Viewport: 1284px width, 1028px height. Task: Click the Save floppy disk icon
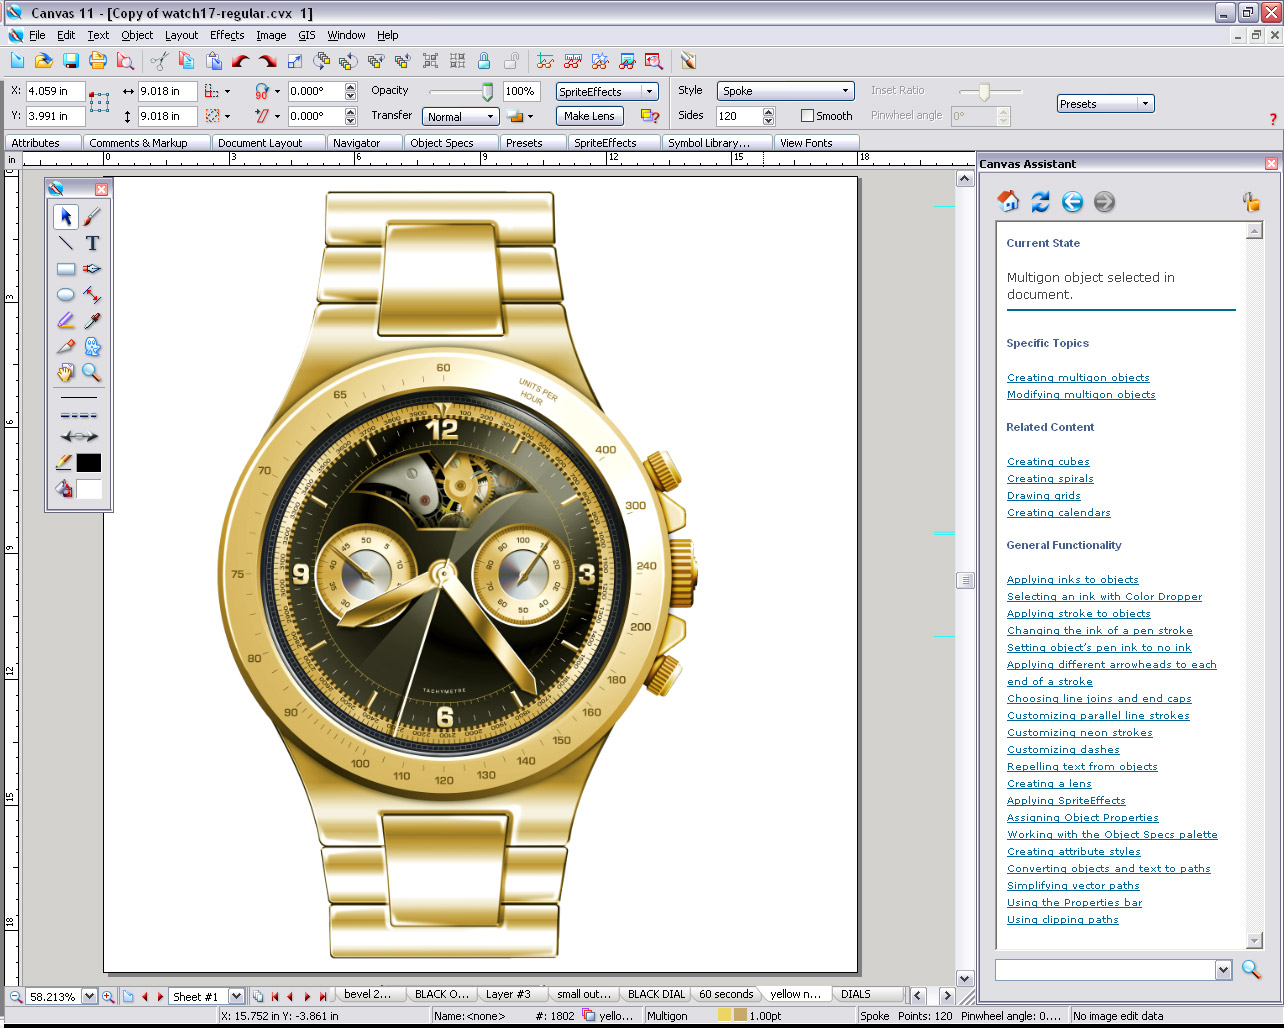click(71, 61)
